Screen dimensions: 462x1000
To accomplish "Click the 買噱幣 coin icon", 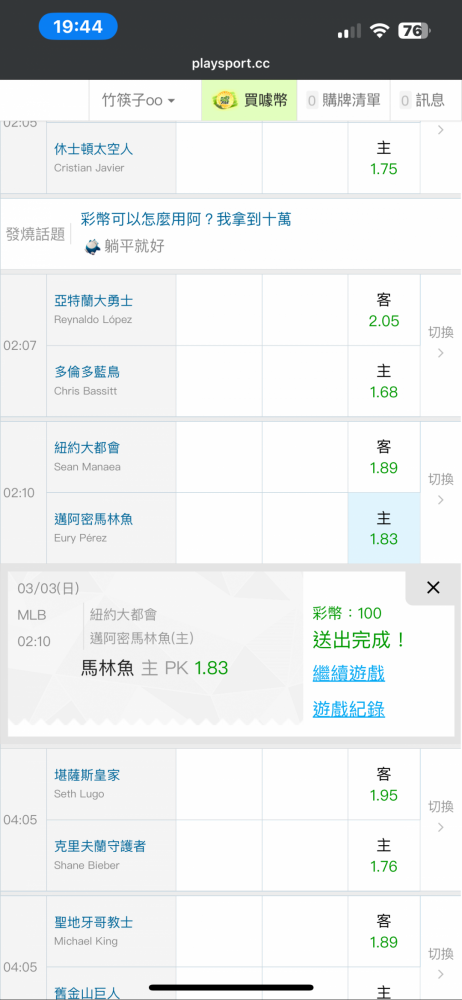I will coord(224,100).
